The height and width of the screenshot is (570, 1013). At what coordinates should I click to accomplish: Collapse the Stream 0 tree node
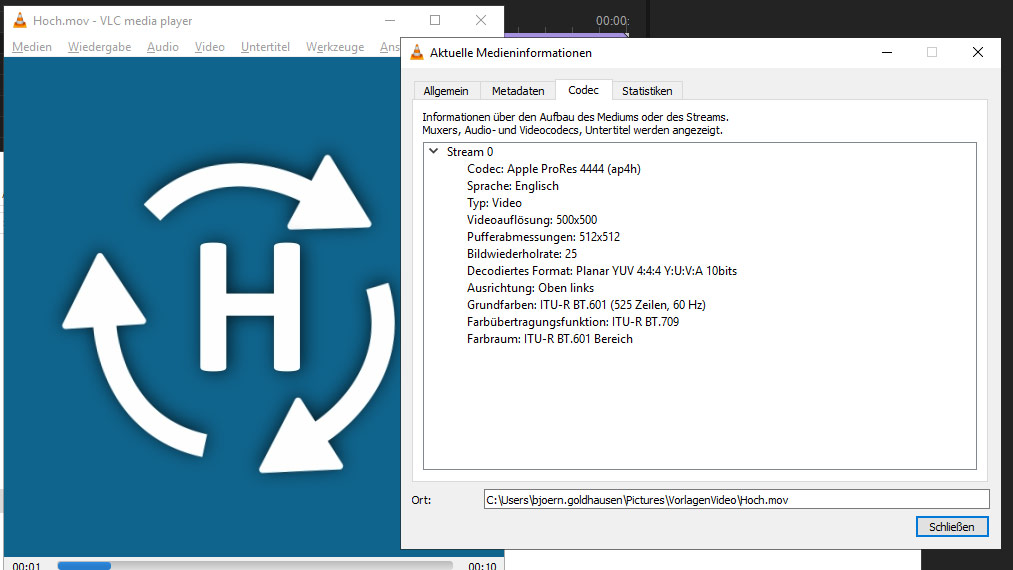(433, 151)
